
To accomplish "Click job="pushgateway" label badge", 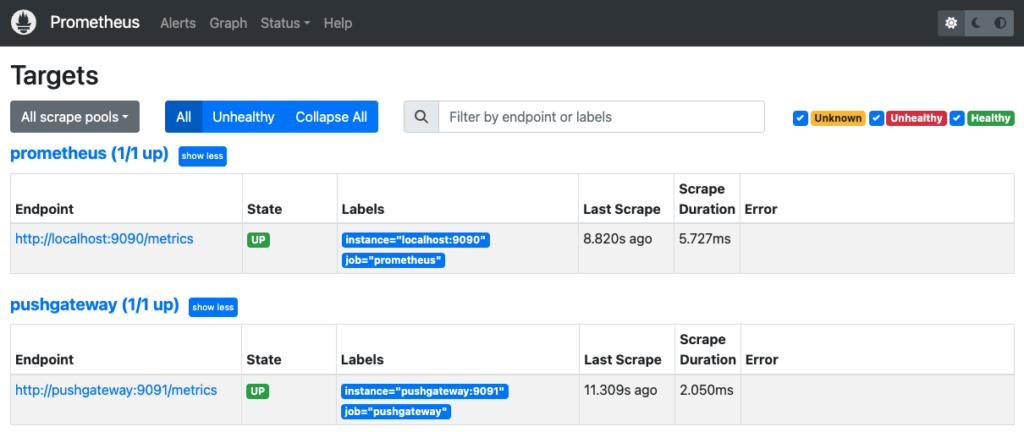I will pyautogui.click(x=396, y=412).
